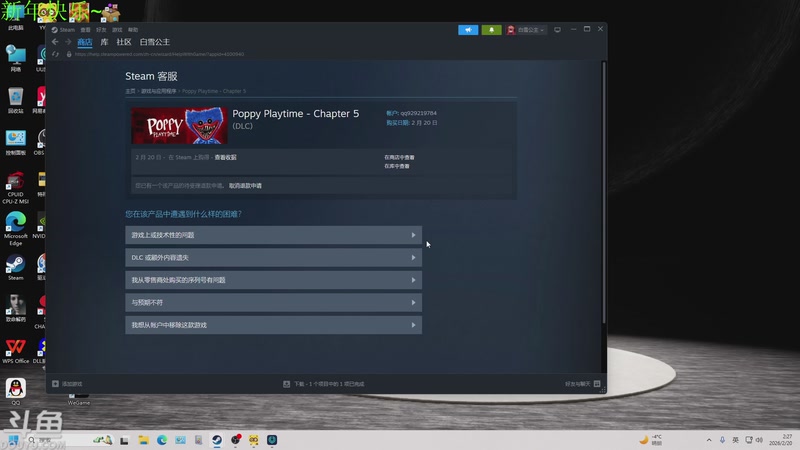Click the microphone tray icon
The width and height of the screenshot is (800, 450).
tap(722, 440)
